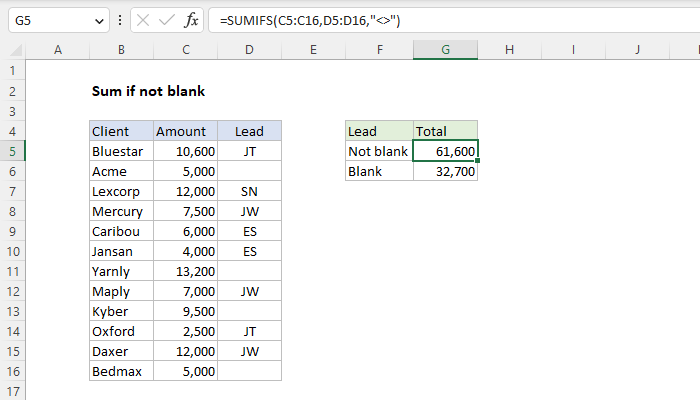Select the Sum if not blank title cell
The height and width of the screenshot is (400, 700).
coord(148,91)
